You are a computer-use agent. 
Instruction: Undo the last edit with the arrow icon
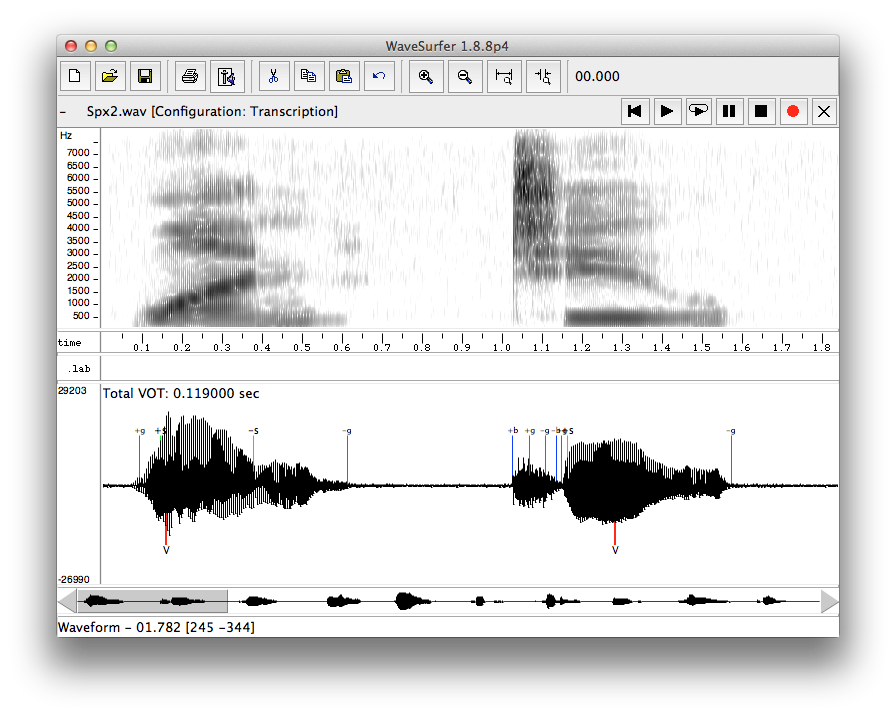379,76
